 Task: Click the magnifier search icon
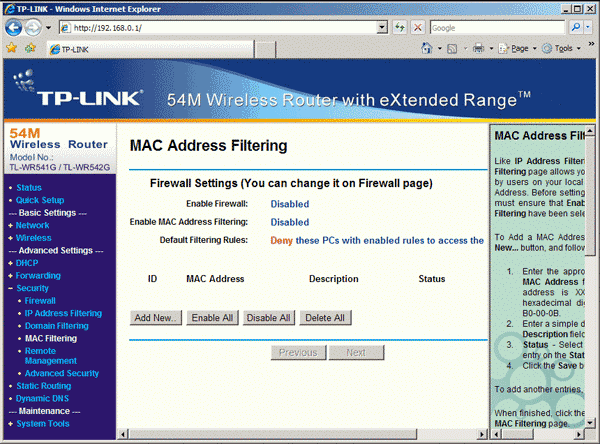(x=576, y=28)
